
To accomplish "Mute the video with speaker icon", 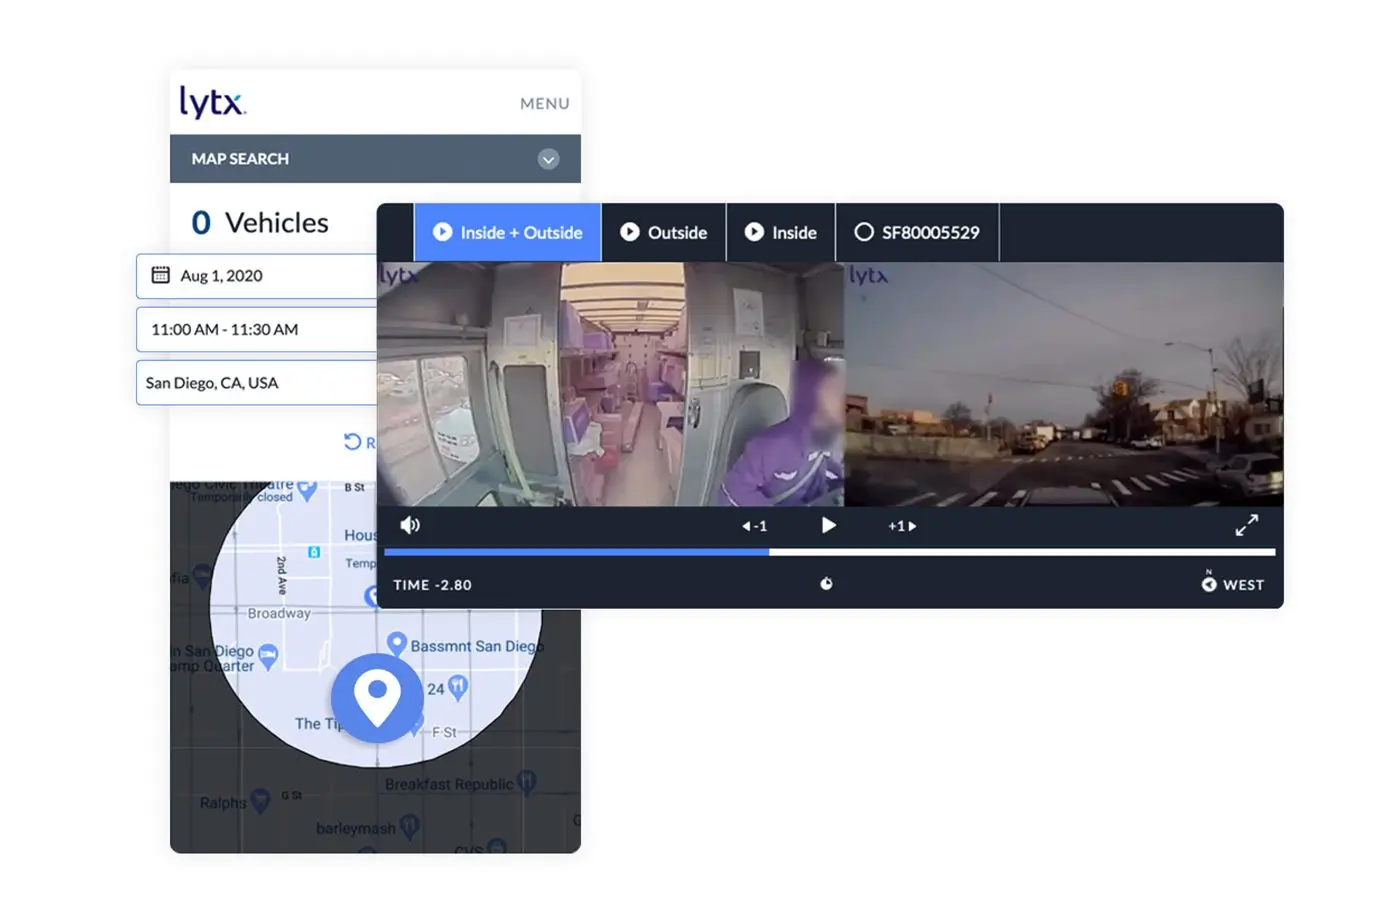I will coord(410,525).
